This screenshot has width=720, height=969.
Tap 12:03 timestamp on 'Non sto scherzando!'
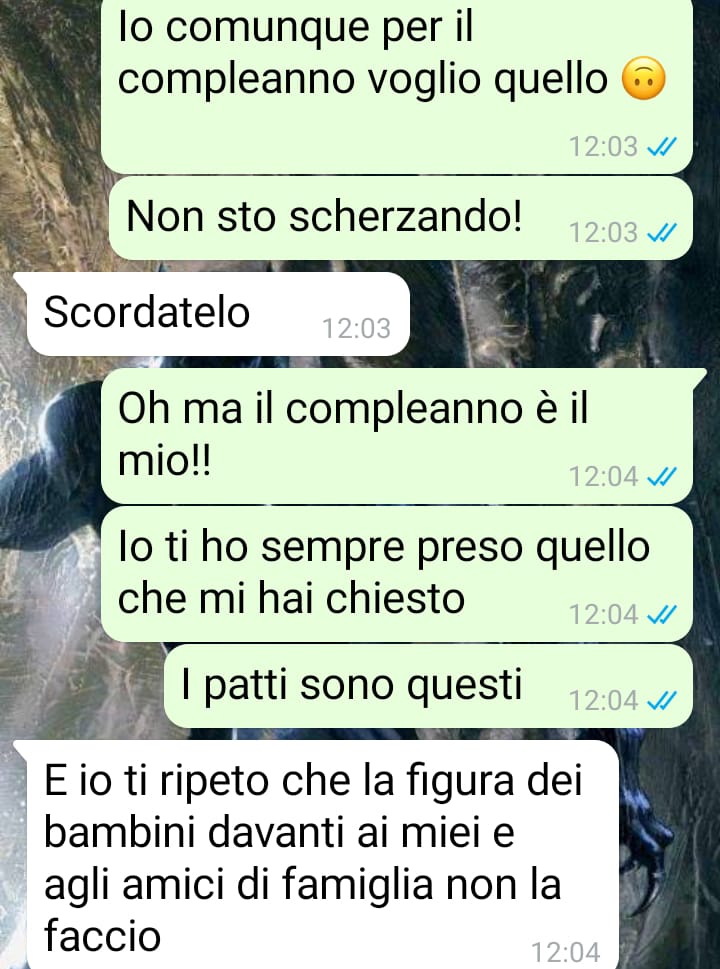coord(603,232)
